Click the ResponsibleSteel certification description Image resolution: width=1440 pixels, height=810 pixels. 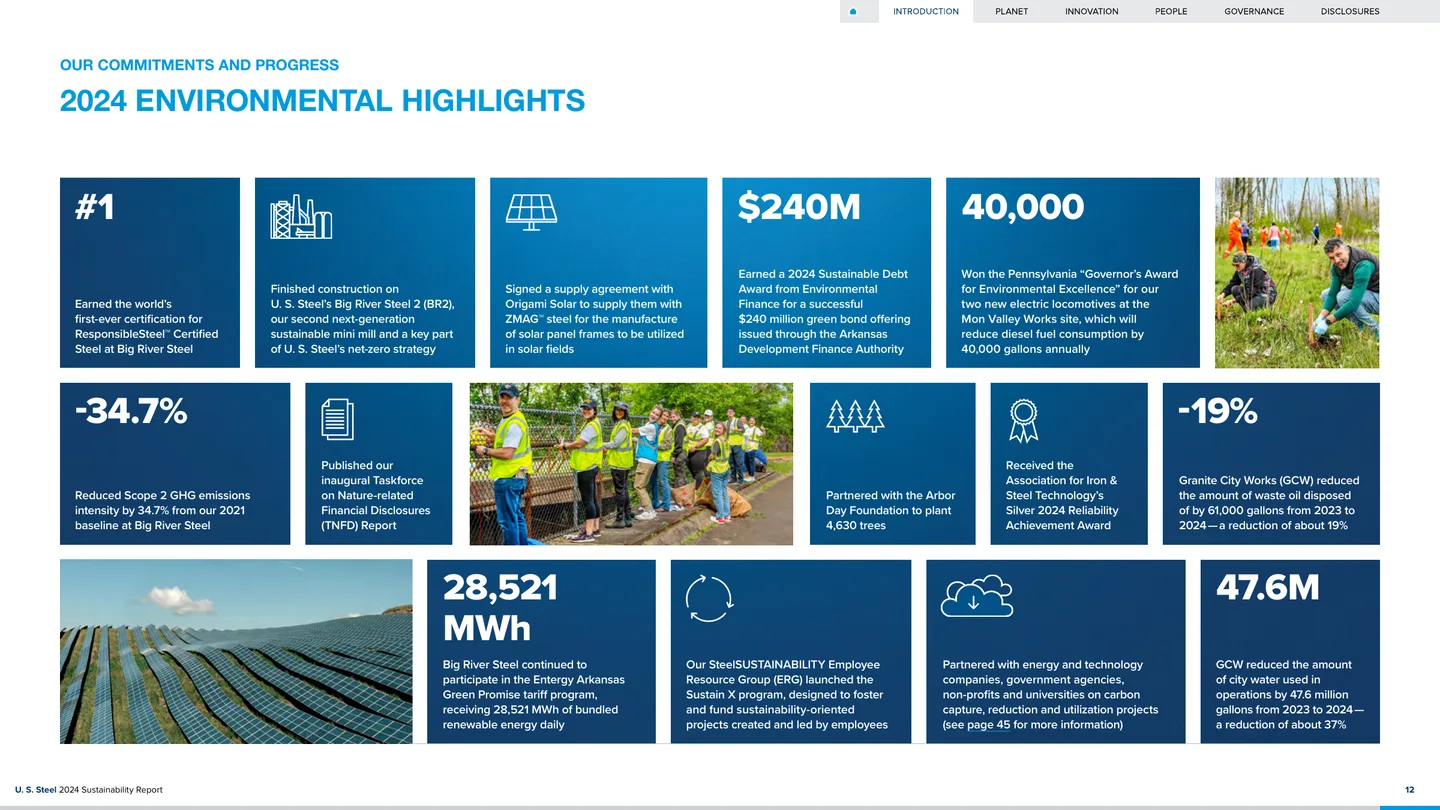point(146,327)
